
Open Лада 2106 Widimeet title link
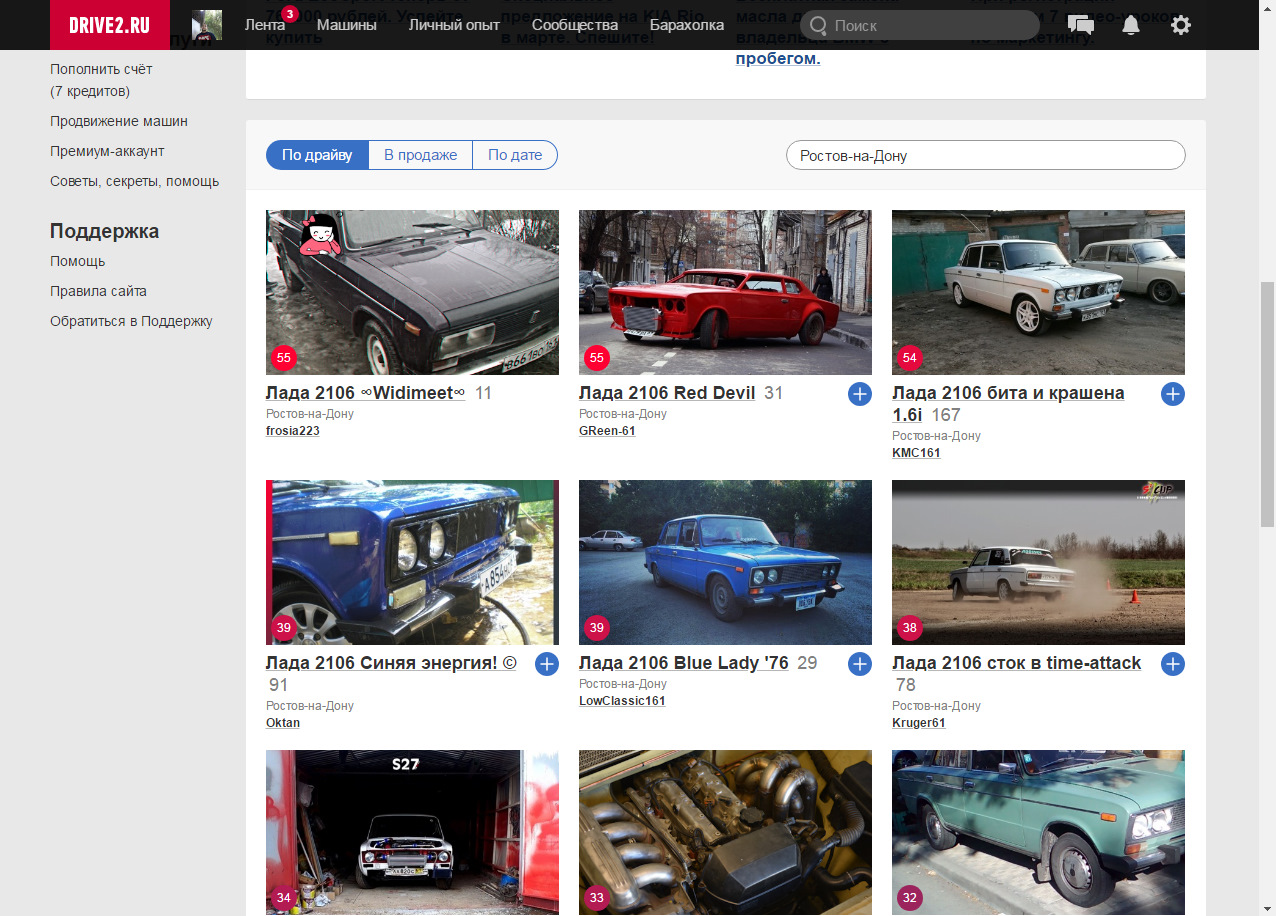click(x=365, y=393)
